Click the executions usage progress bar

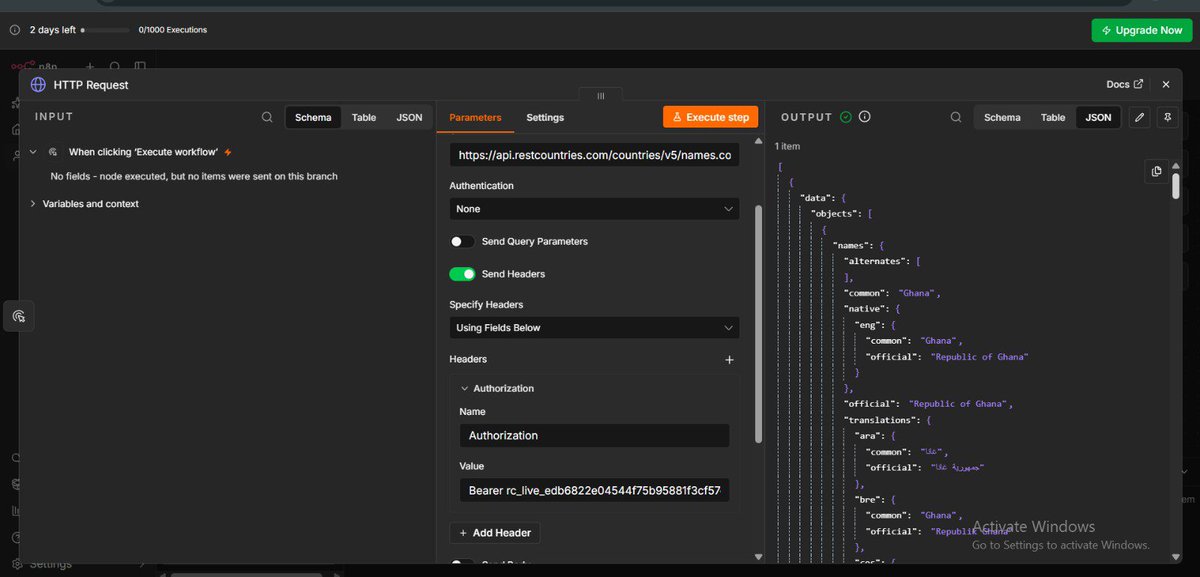(107, 30)
